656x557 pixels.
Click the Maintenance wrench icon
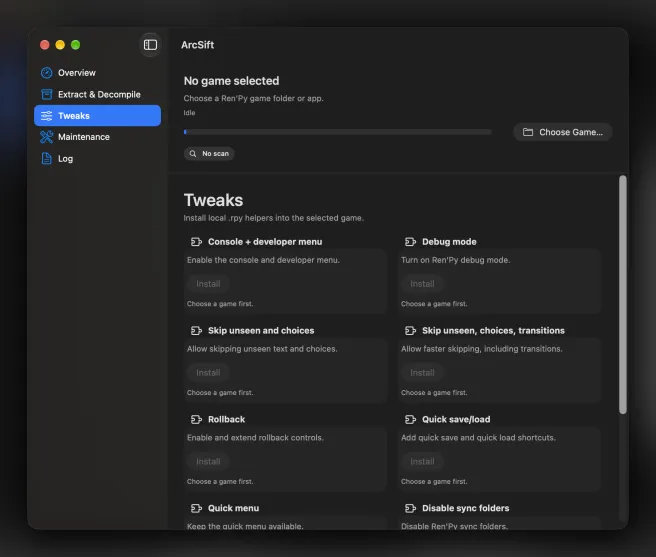tap(46, 137)
